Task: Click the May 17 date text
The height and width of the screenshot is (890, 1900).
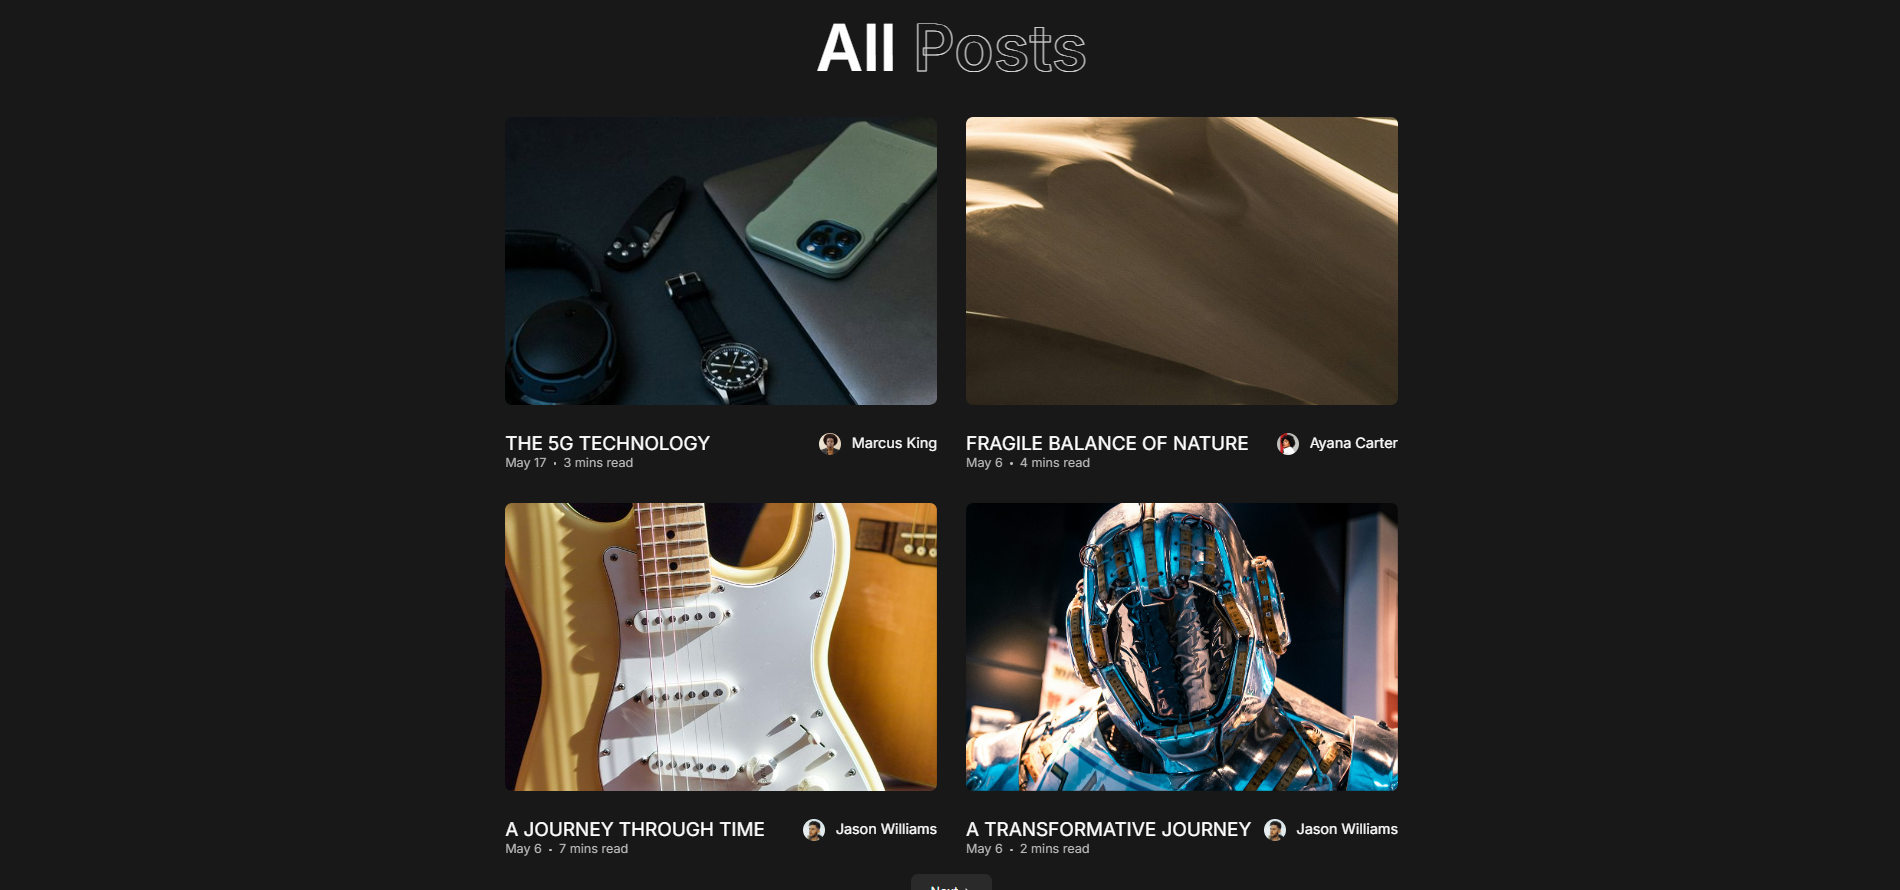Action: coord(526,463)
